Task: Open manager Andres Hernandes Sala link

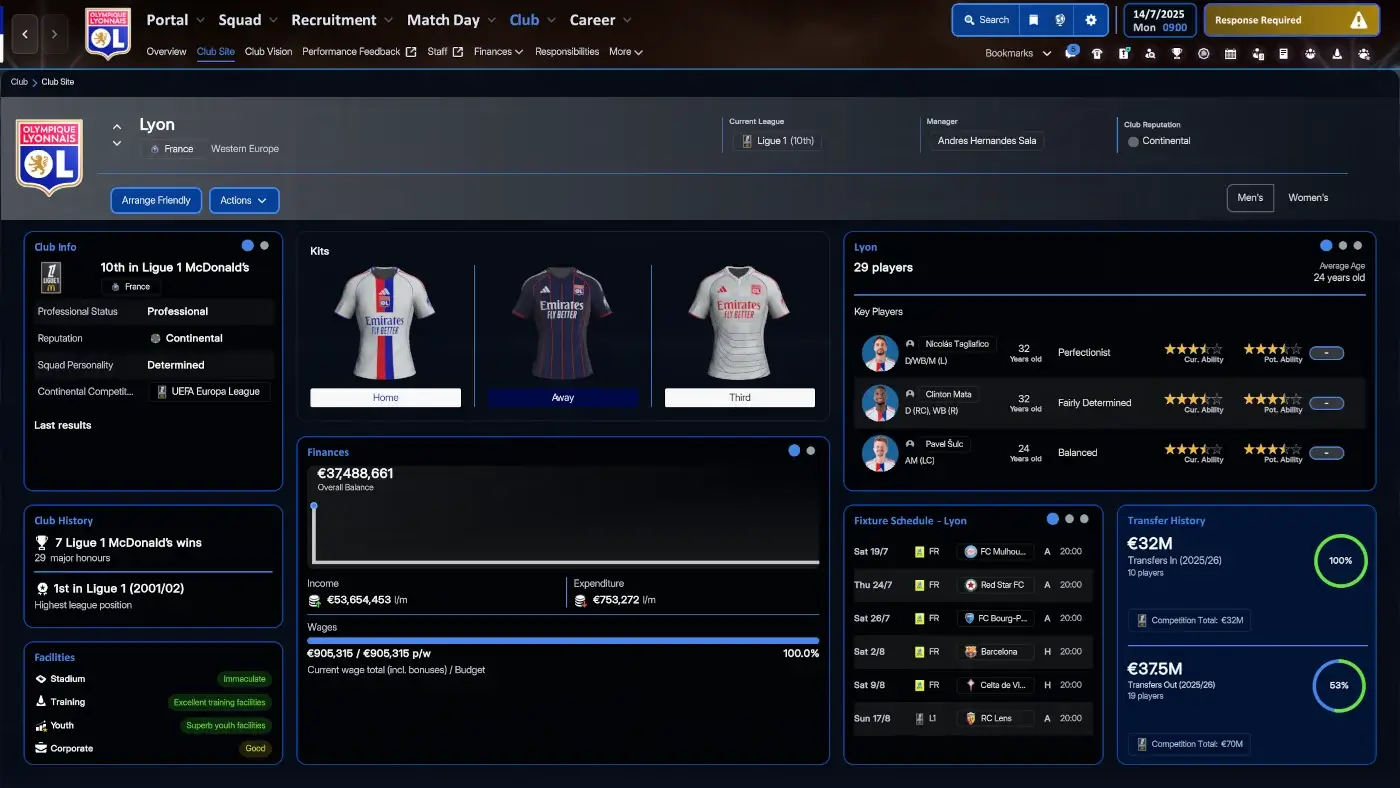Action: click(986, 141)
